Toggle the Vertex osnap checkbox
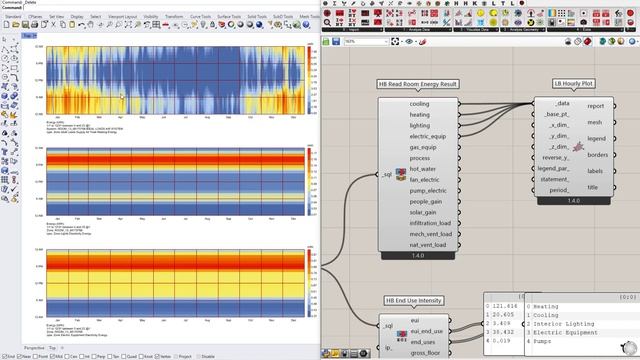640x360 pixels. [158, 357]
